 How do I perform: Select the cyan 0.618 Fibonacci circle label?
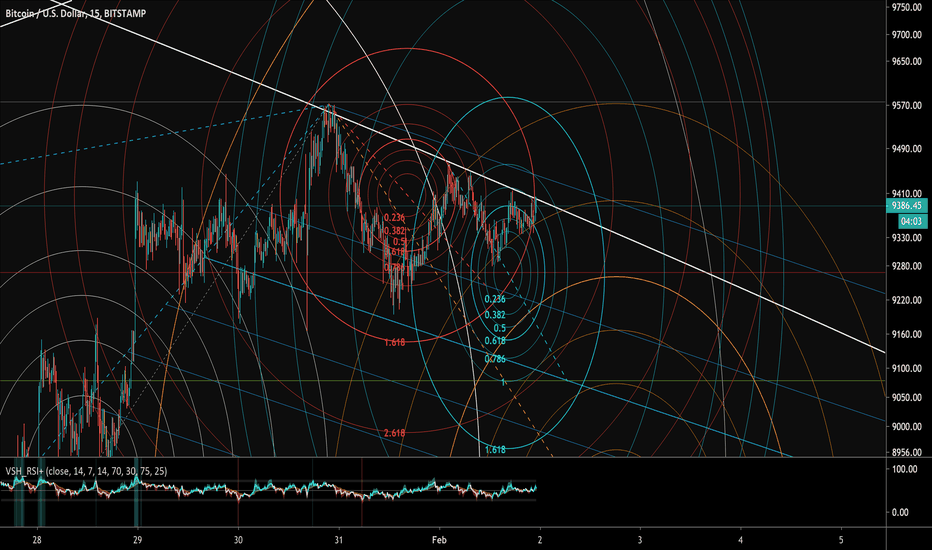(495, 341)
